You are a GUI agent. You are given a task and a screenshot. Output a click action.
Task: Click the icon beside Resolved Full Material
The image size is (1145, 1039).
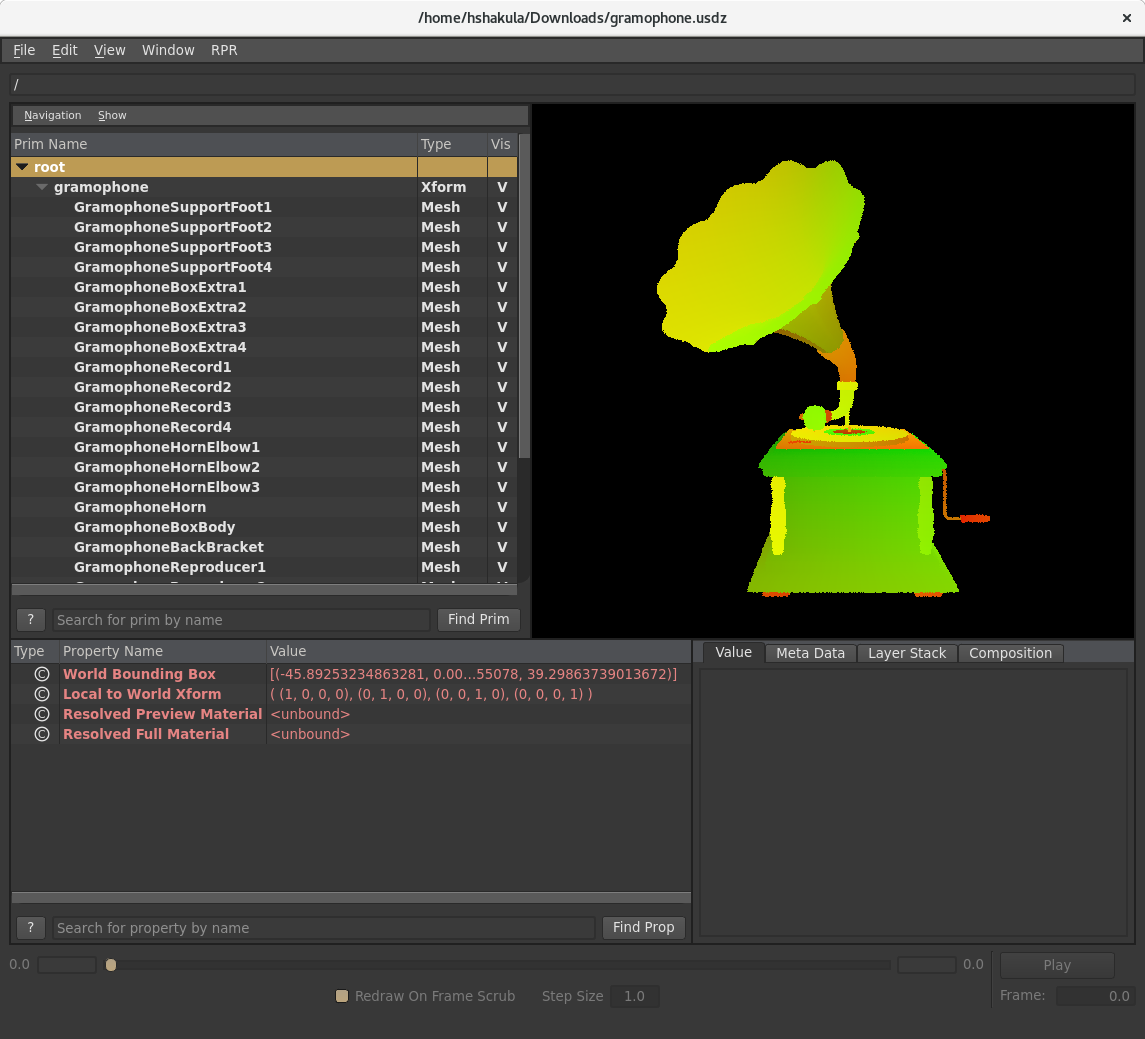click(x=42, y=735)
